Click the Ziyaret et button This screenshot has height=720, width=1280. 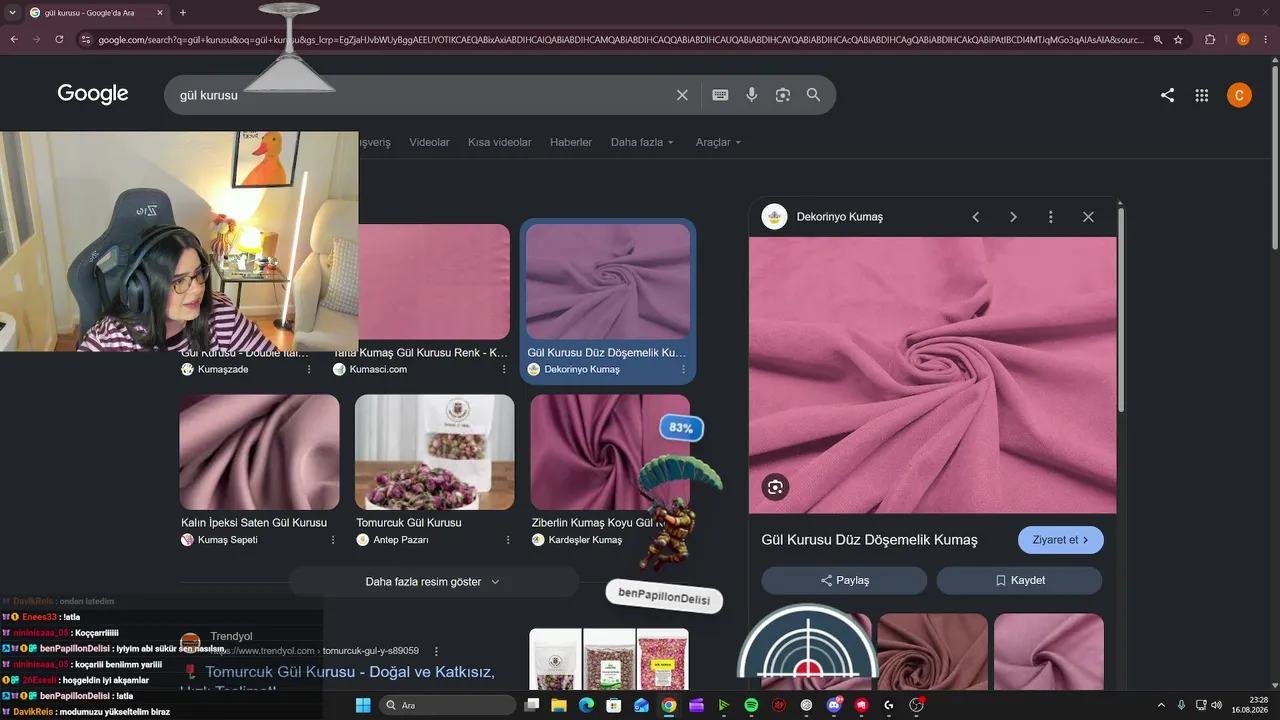pyautogui.click(x=1061, y=540)
